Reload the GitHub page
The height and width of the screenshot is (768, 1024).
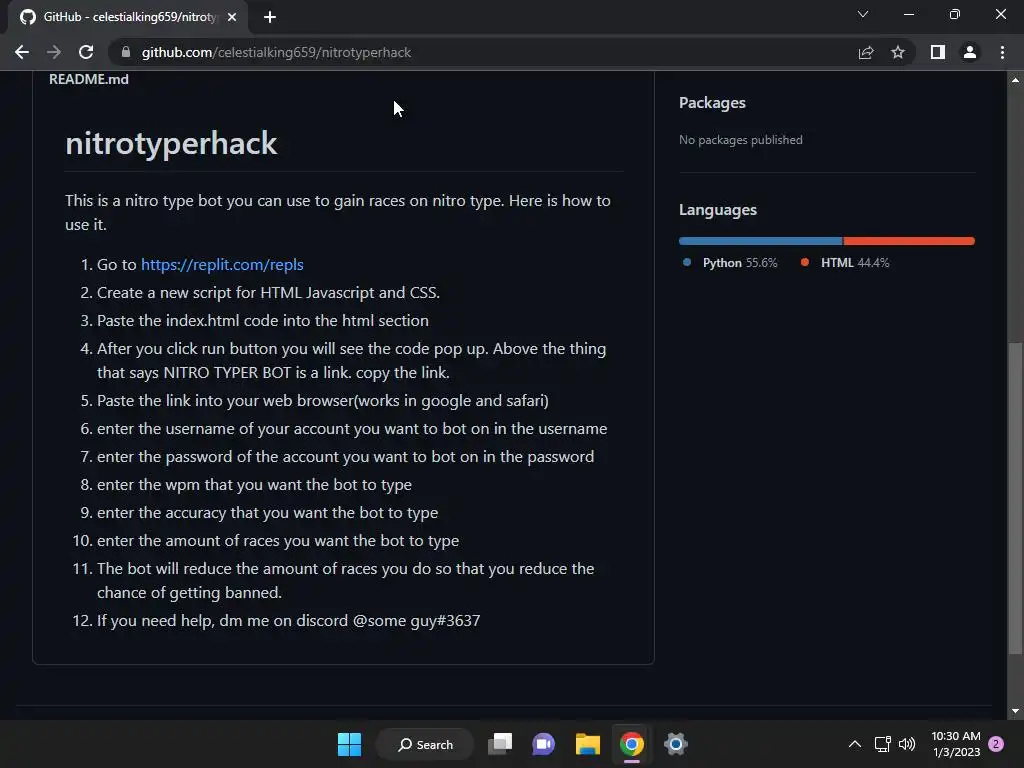tap(86, 52)
